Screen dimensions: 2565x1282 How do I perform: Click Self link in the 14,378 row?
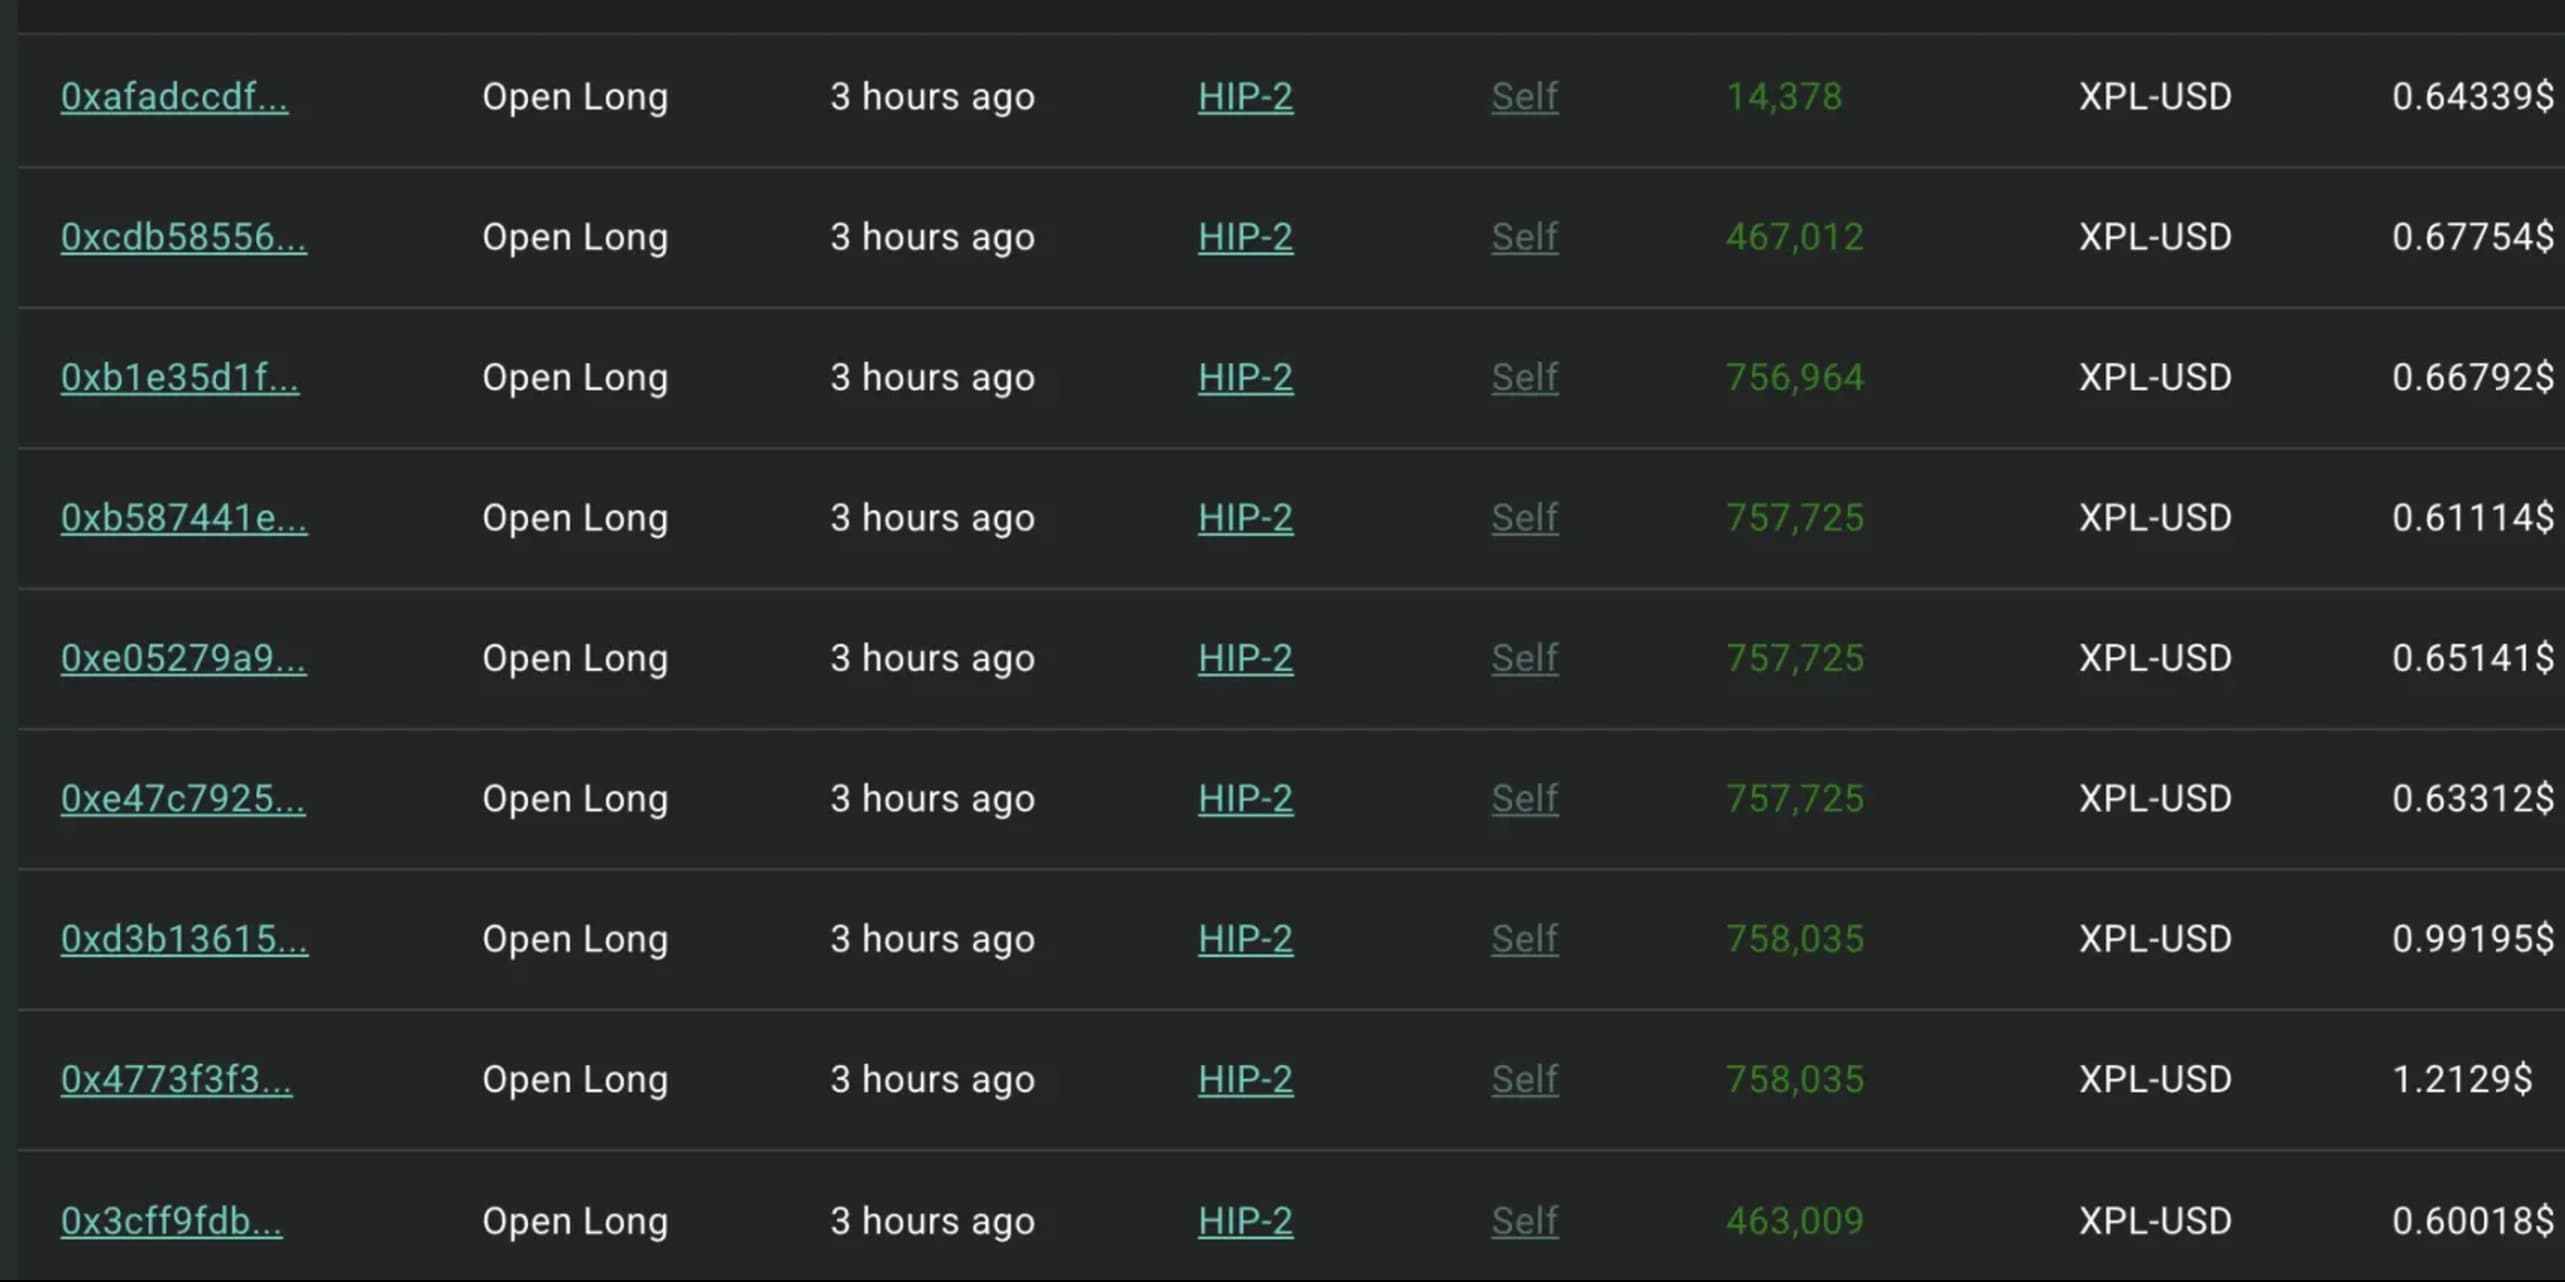tap(1524, 97)
